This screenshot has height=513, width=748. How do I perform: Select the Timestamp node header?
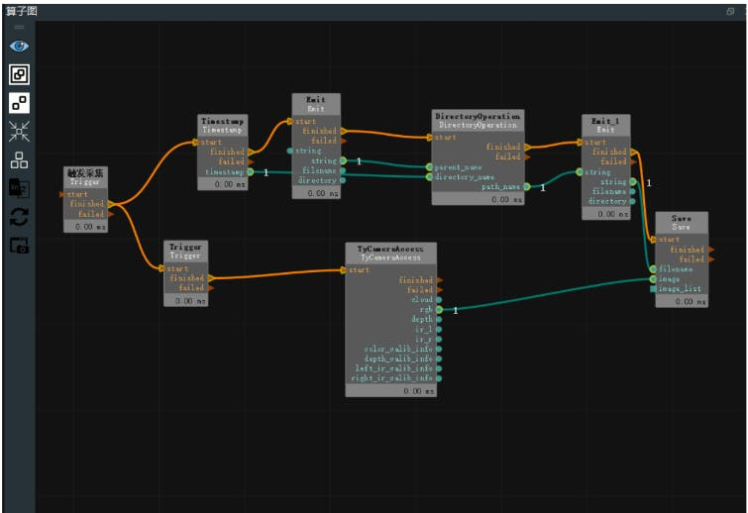[223, 125]
